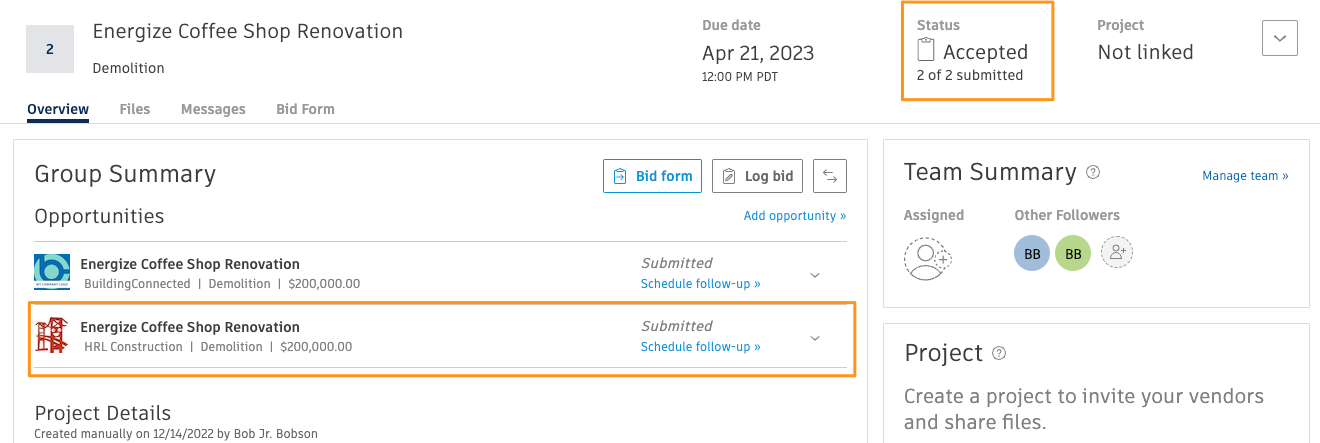Switch to the Files tab
This screenshot has width=1320, height=443.
(135, 109)
